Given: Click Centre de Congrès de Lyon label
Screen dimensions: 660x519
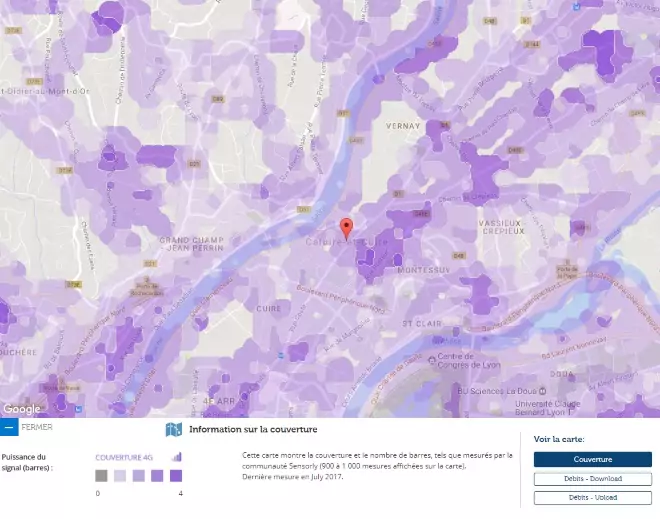Looking at the screenshot, I should pos(469,361).
